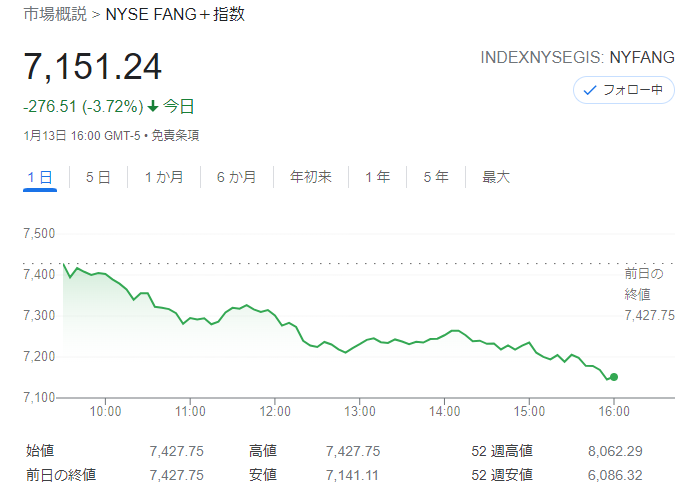This screenshot has width=693, height=498.
Task: Switch to the 1年 range tab
Action: [x=377, y=177]
